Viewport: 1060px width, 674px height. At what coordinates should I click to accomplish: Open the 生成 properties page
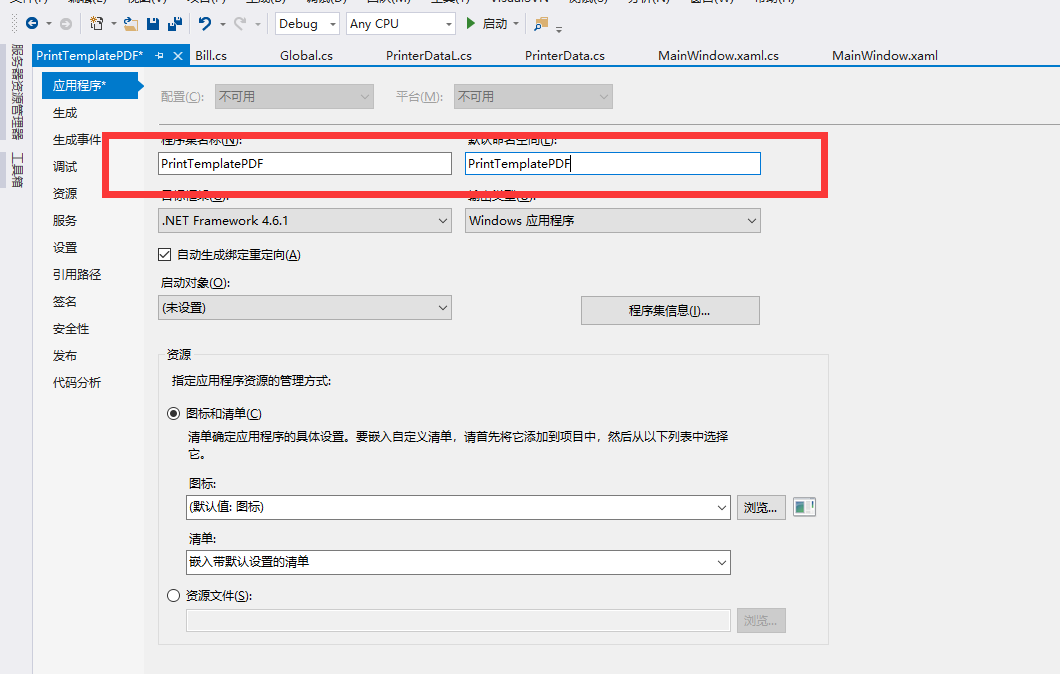65,112
